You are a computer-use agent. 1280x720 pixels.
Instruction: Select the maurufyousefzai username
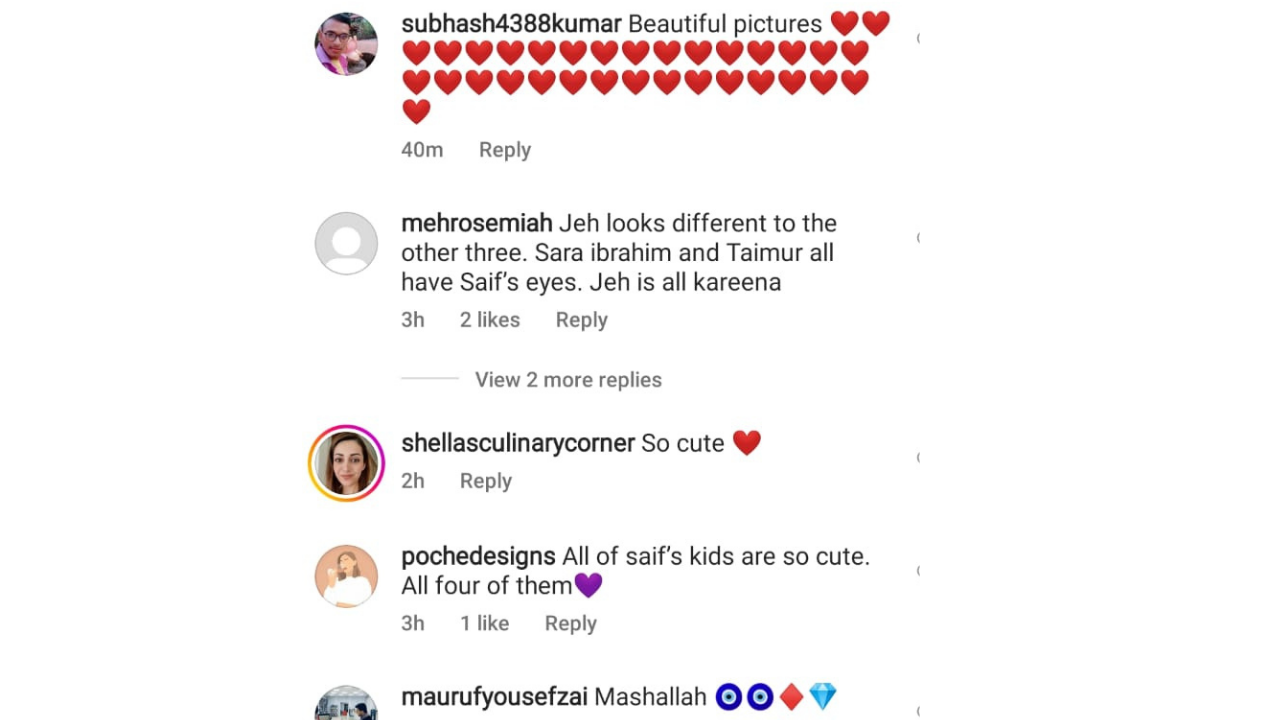(x=494, y=696)
